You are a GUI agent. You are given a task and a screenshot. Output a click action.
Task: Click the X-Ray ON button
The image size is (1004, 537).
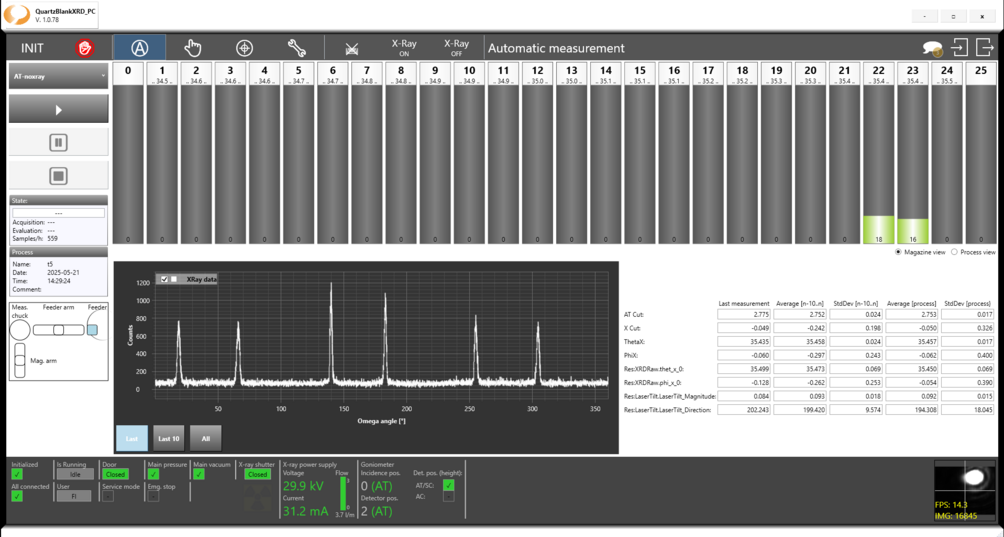pos(404,48)
